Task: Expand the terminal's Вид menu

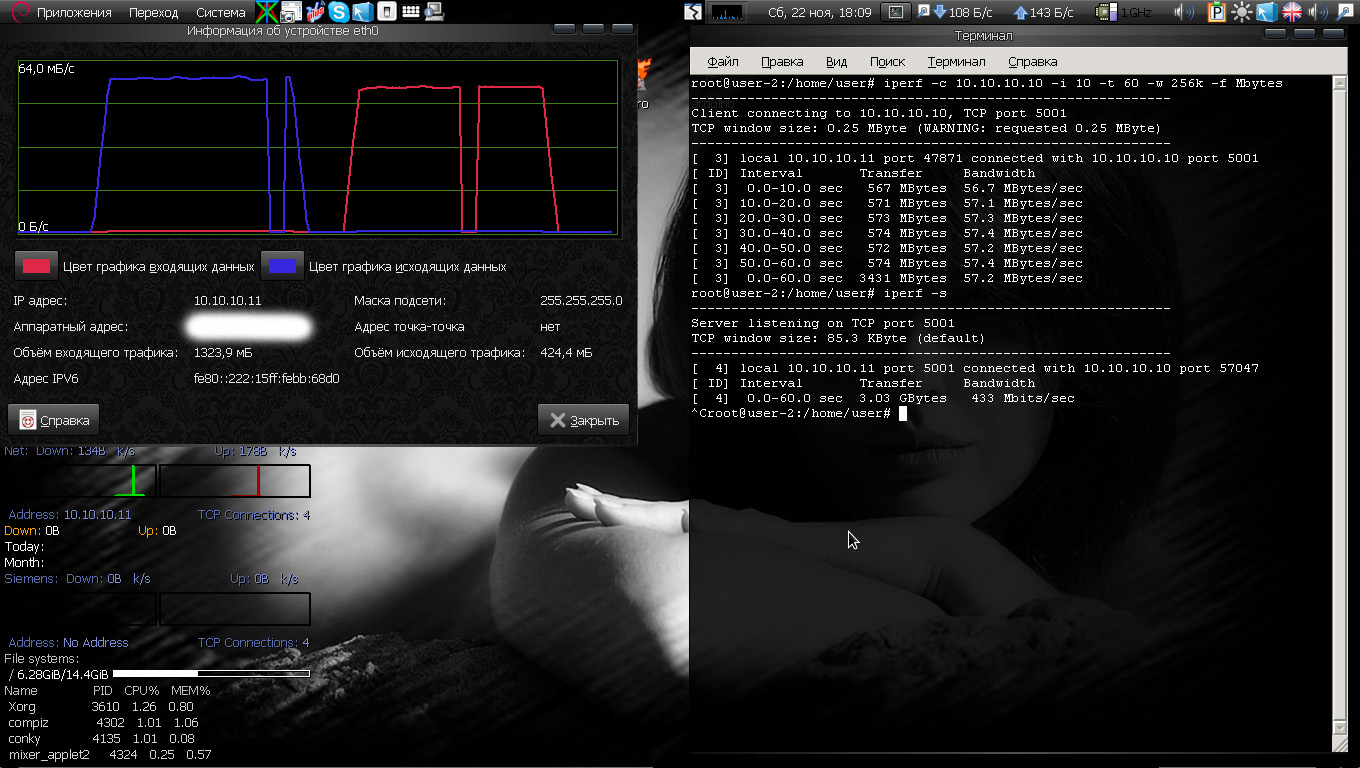Action: point(836,61)
